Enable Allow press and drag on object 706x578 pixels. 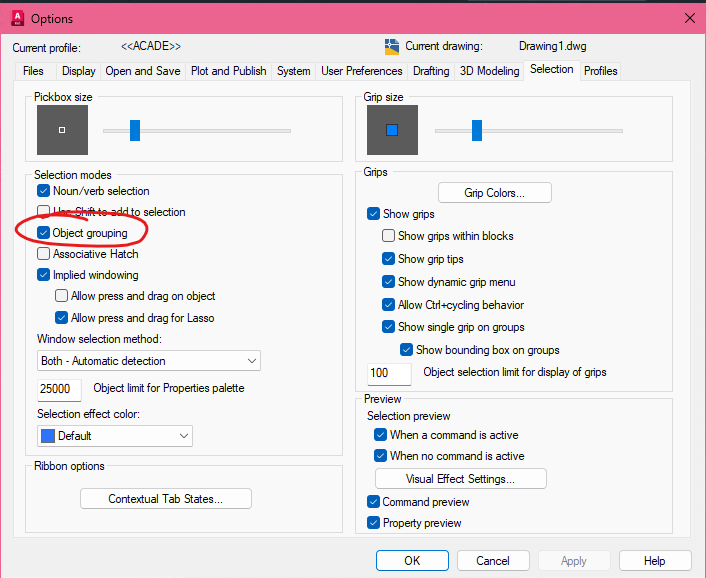61,296
